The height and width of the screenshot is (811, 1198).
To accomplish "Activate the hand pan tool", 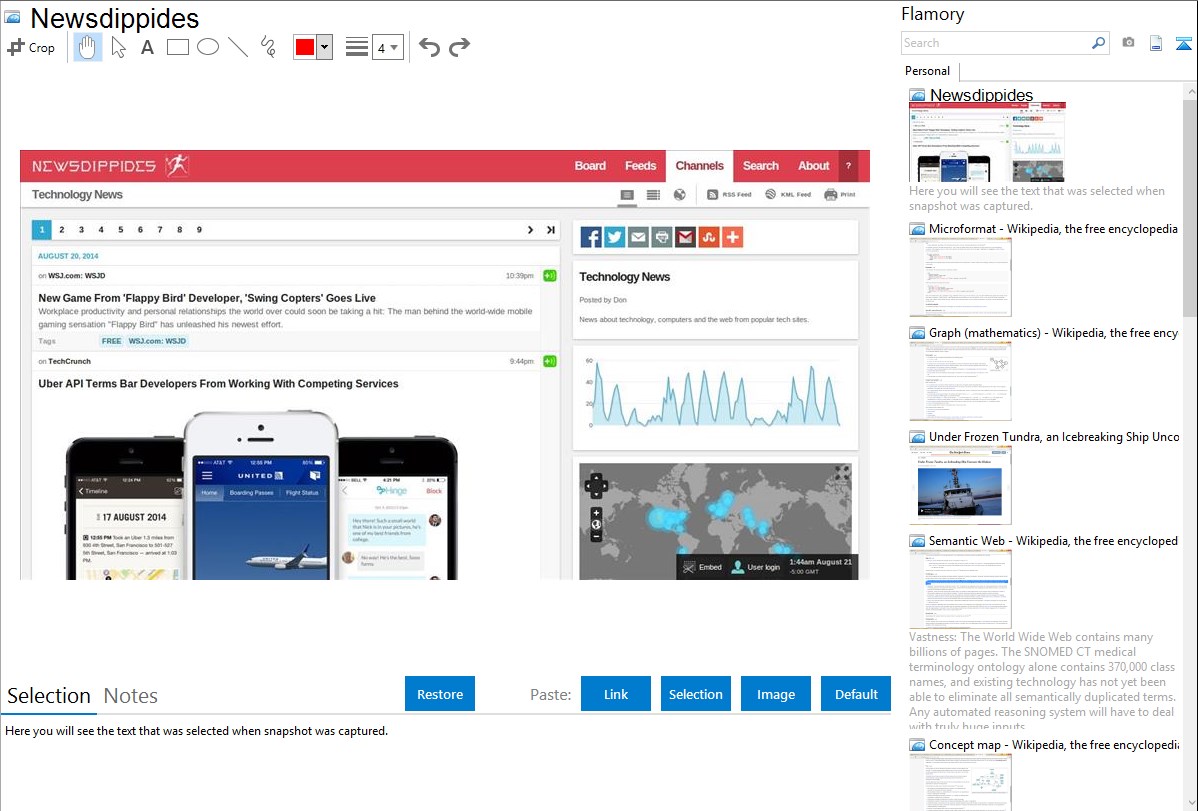I will [87, 47].
